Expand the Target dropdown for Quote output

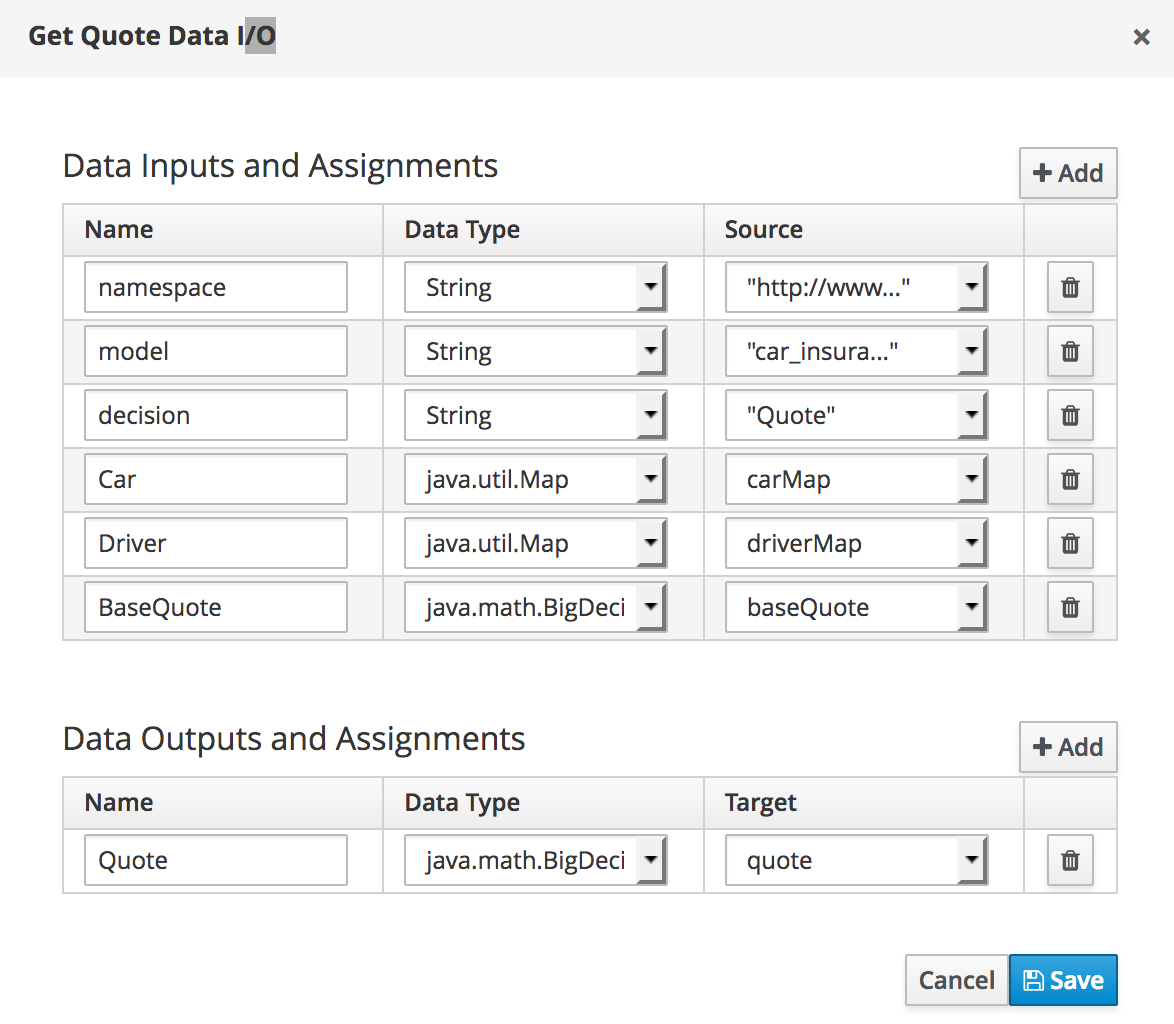[972, 860]
